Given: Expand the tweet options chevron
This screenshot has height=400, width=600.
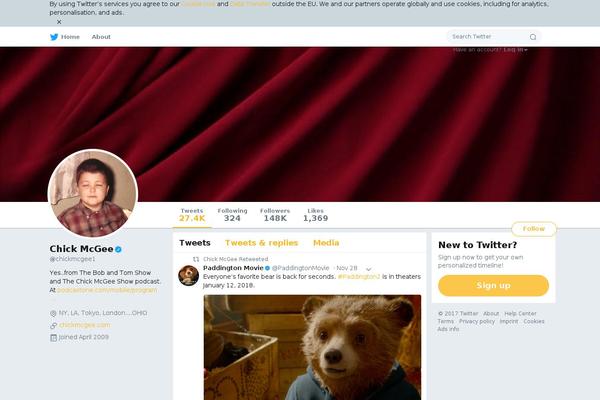Looking at the screenshot, I should [368, 269].
